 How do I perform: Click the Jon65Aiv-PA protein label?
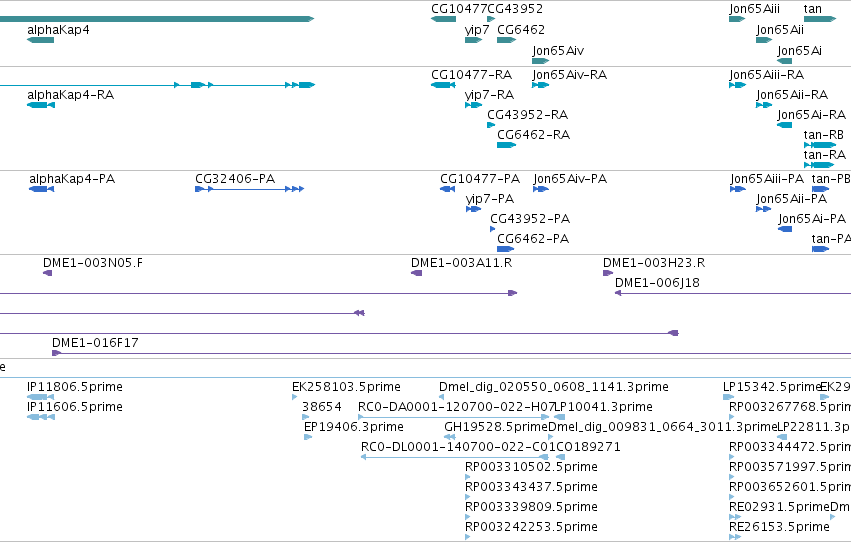pos(570,179)
